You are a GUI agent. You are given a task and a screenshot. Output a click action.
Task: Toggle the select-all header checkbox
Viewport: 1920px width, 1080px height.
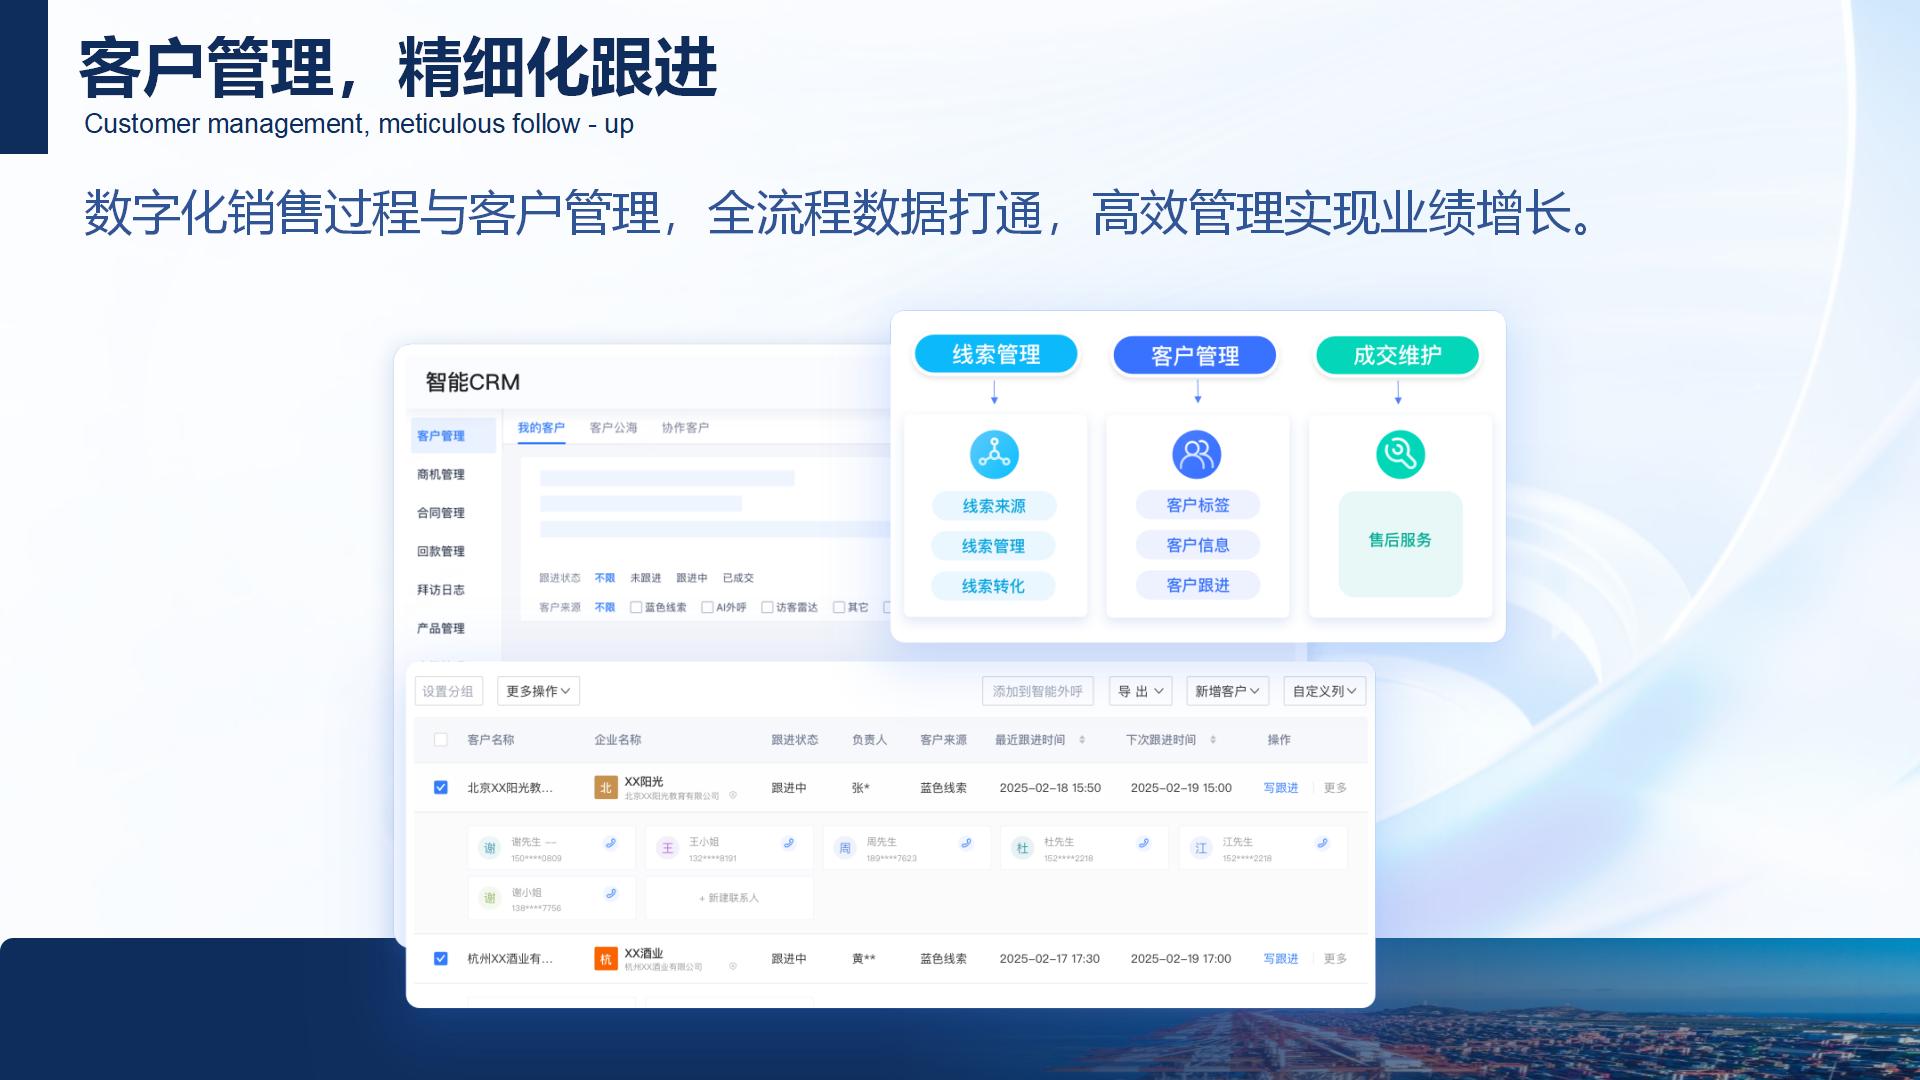click(441, 740)
